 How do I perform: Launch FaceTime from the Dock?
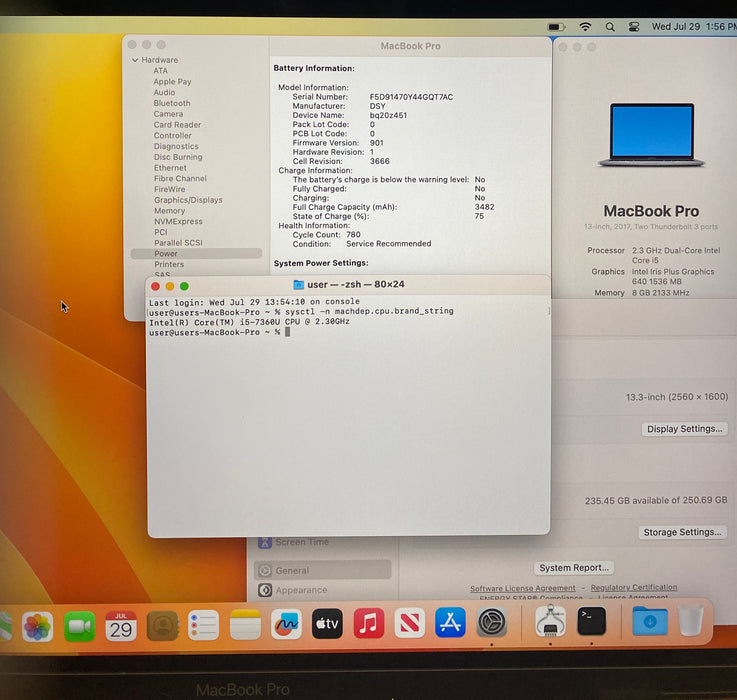79,627
